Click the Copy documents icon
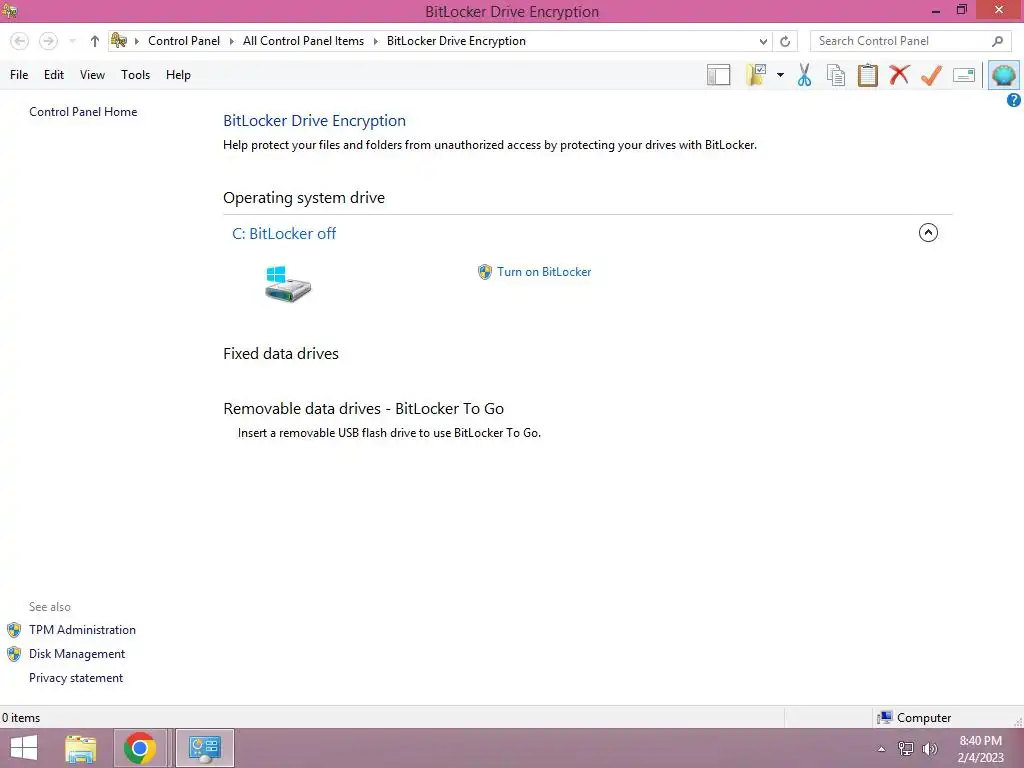The width and height of the screenshot is (1024, 768). click(836, 75)
